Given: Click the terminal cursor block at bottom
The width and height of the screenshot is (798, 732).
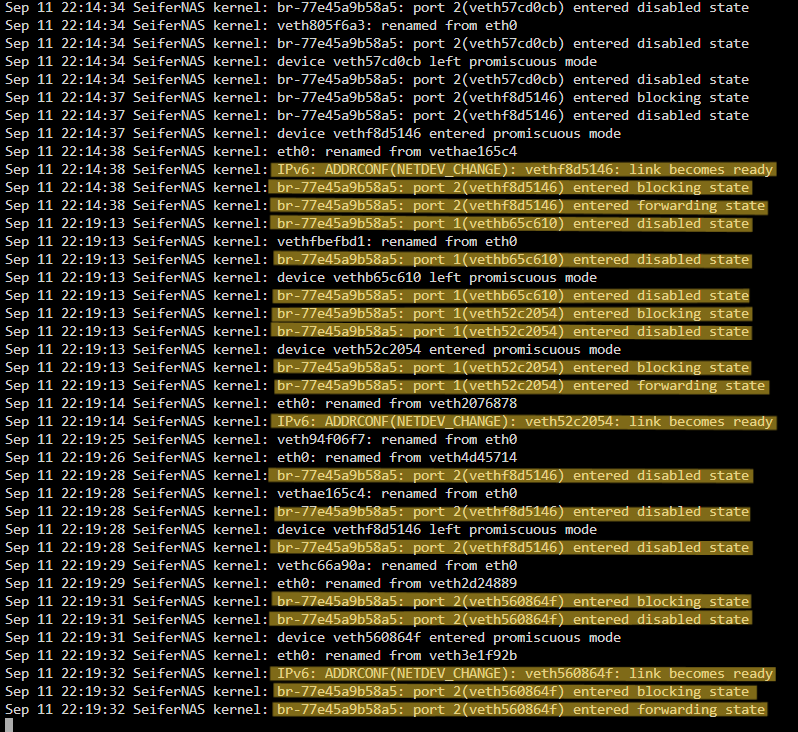Looking at the screenshot, I should pos(9,725).
